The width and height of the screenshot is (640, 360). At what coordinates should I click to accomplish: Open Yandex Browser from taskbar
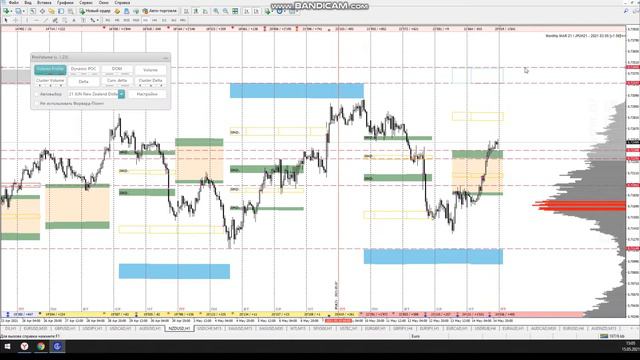click(24, 347)
